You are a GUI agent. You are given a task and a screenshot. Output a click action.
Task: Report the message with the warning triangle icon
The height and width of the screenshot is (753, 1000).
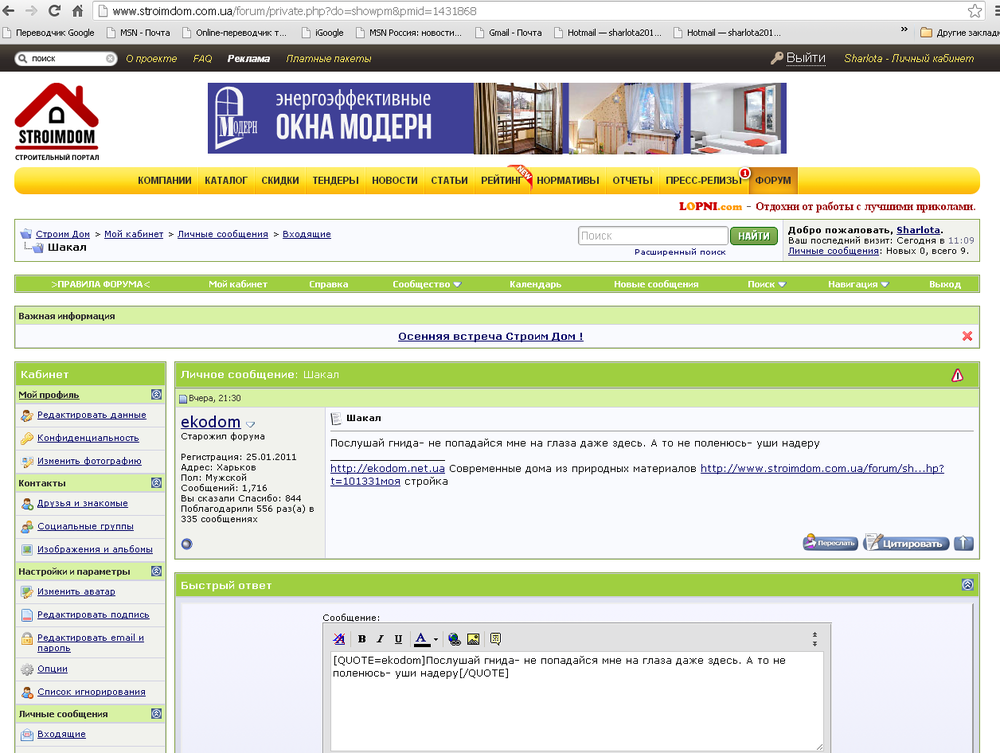957,375
